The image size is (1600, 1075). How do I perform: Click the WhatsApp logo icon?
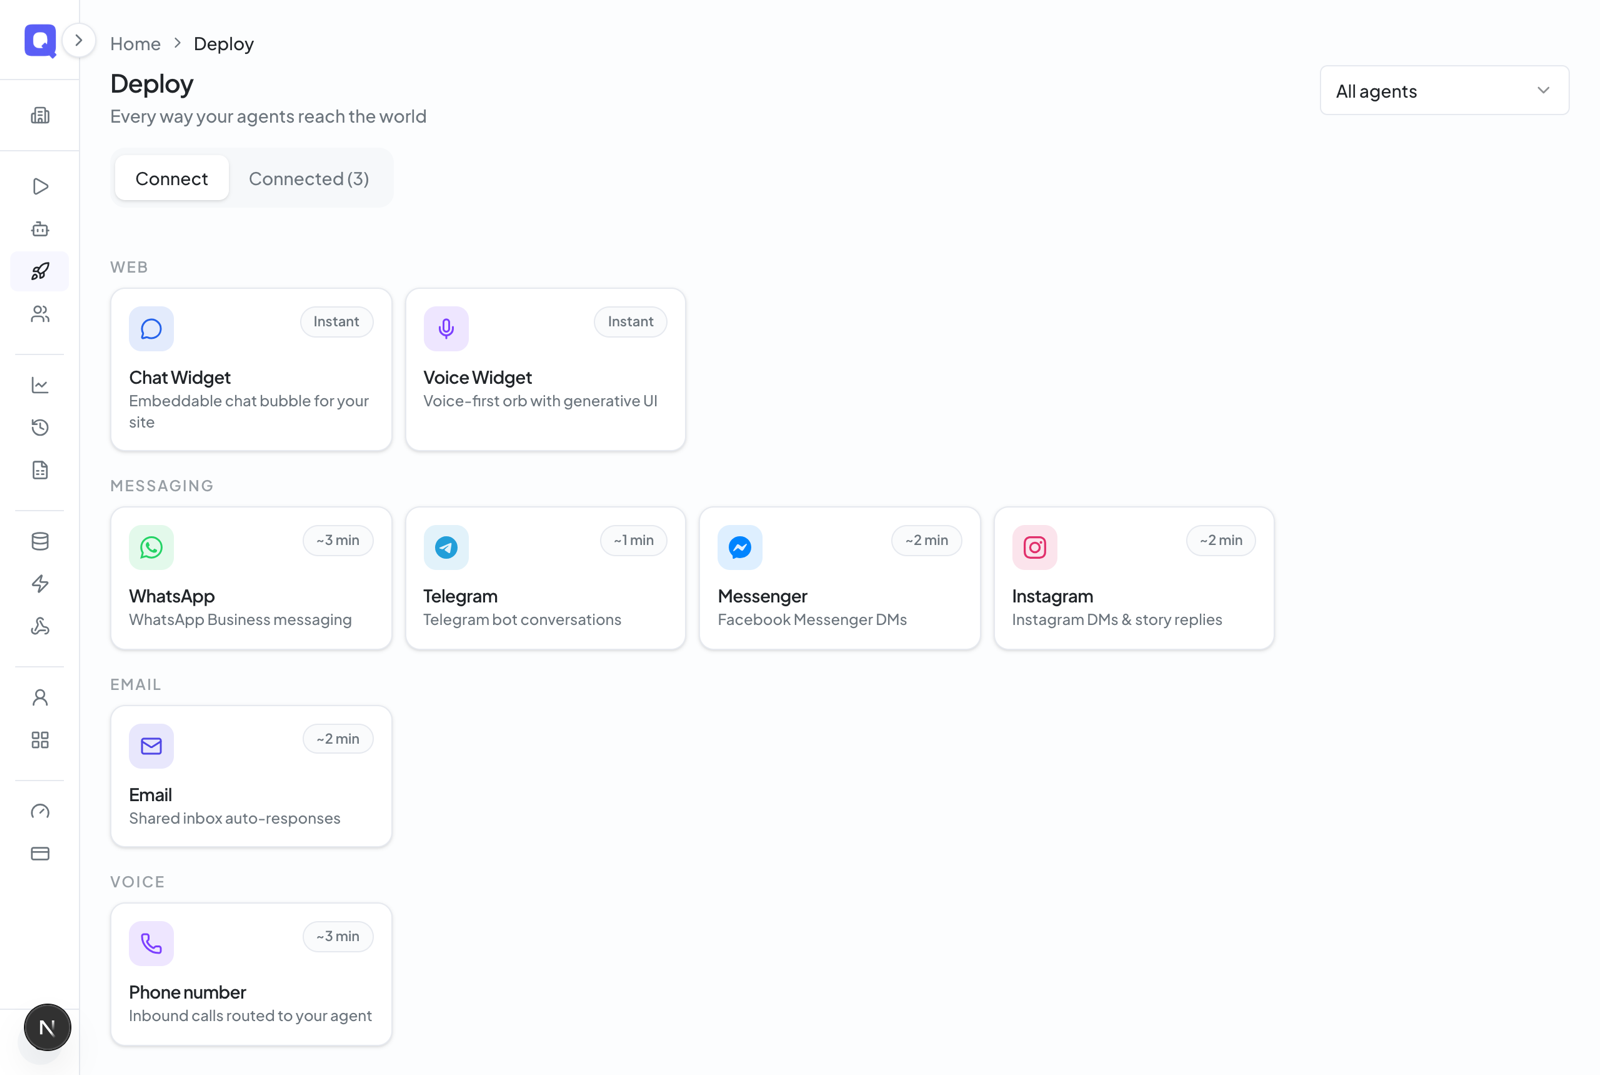click(151, 547)
